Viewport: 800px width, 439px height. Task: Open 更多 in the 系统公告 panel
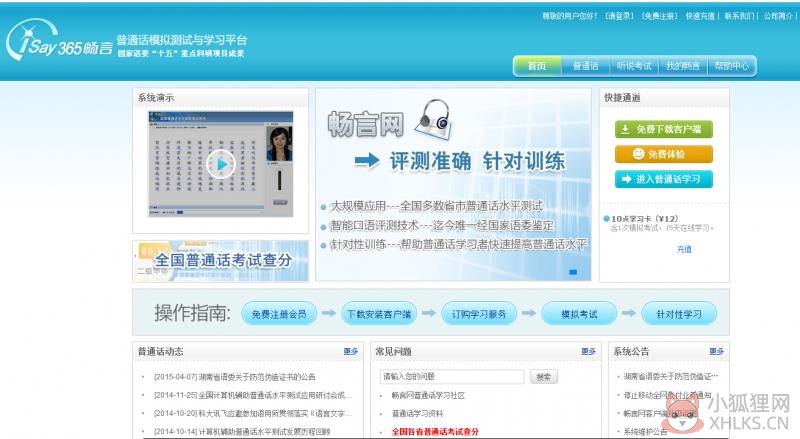click(716, 351)
